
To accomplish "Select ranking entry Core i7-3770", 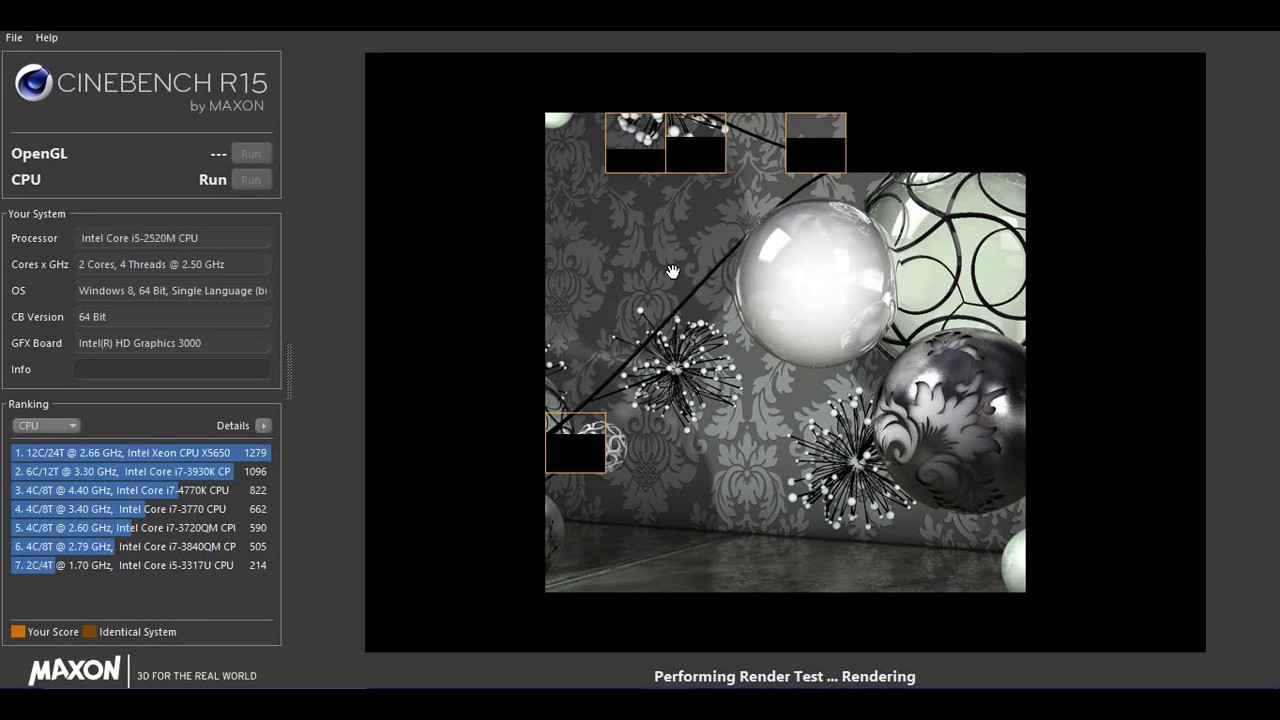I will point(141,509).
